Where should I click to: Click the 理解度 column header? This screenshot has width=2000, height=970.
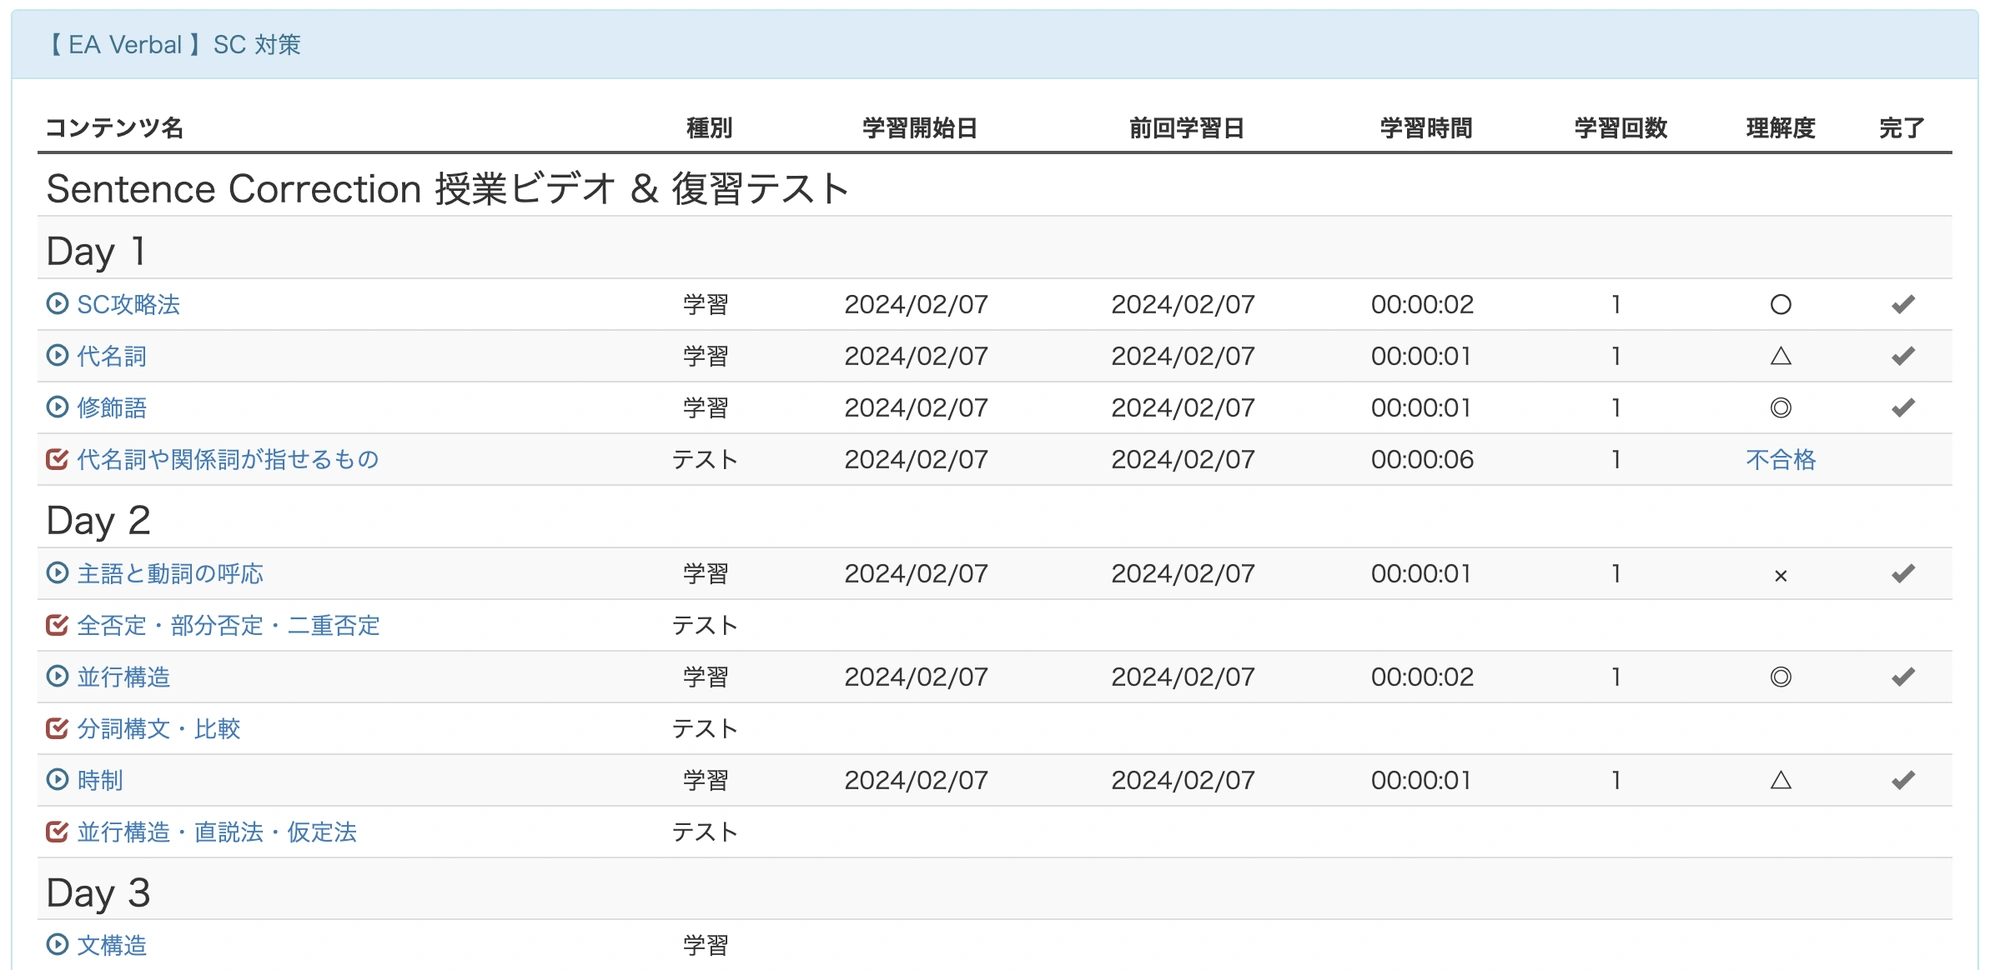(x=1780, y=128)
